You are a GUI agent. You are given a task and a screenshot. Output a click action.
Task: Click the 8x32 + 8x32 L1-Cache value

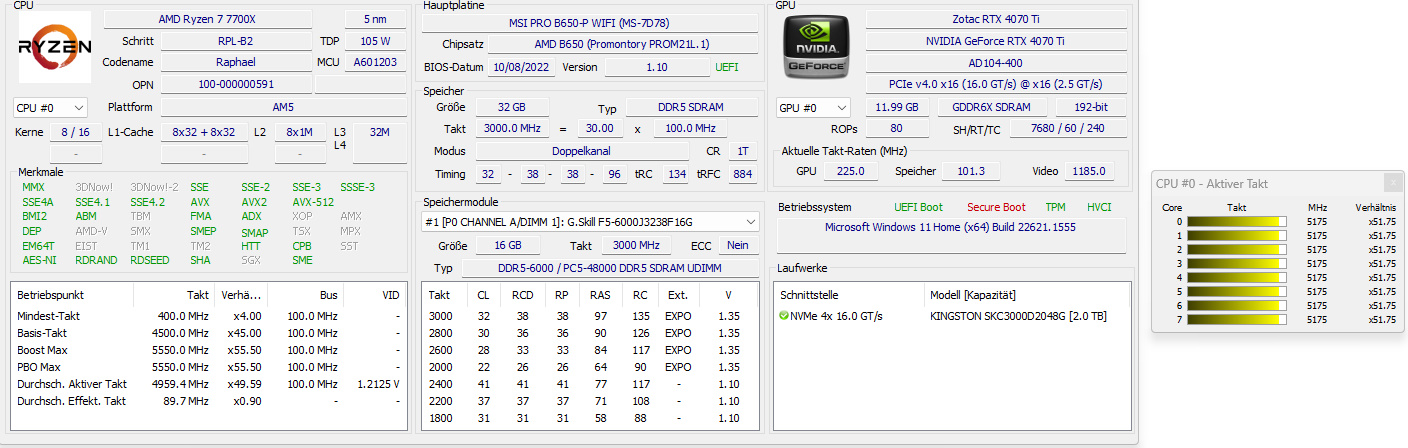coord(204,132)
